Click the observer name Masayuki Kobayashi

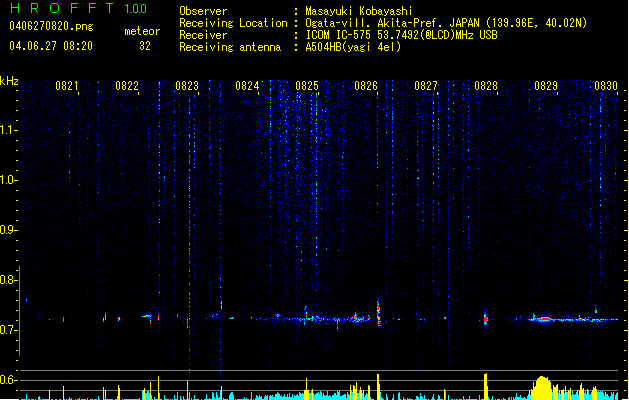coord(359,11)
